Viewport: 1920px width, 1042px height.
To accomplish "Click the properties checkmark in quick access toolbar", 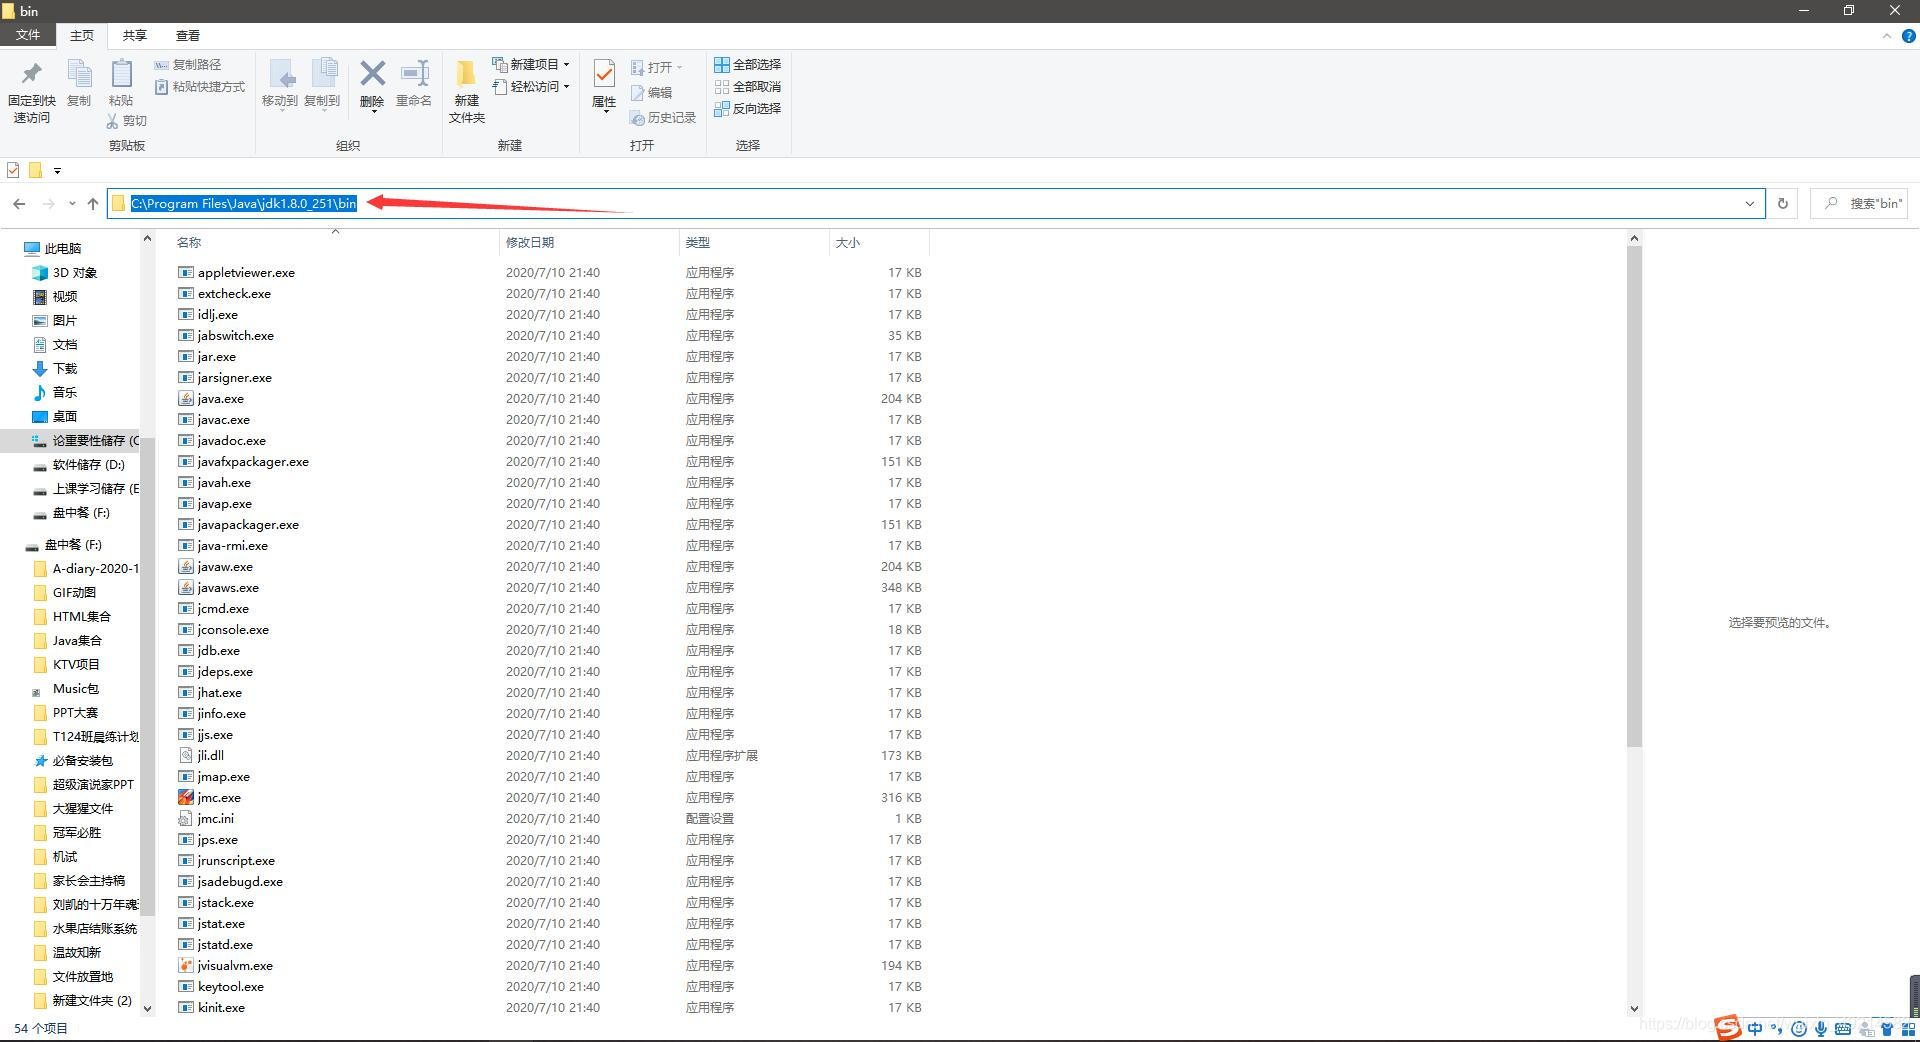I will [x=13, y=170].
